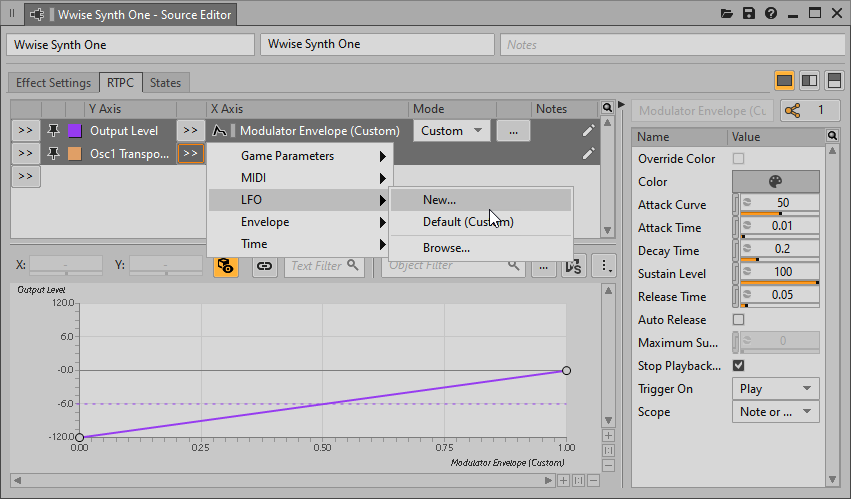
Task: Click the share references icon button
Action: (812, 111)
